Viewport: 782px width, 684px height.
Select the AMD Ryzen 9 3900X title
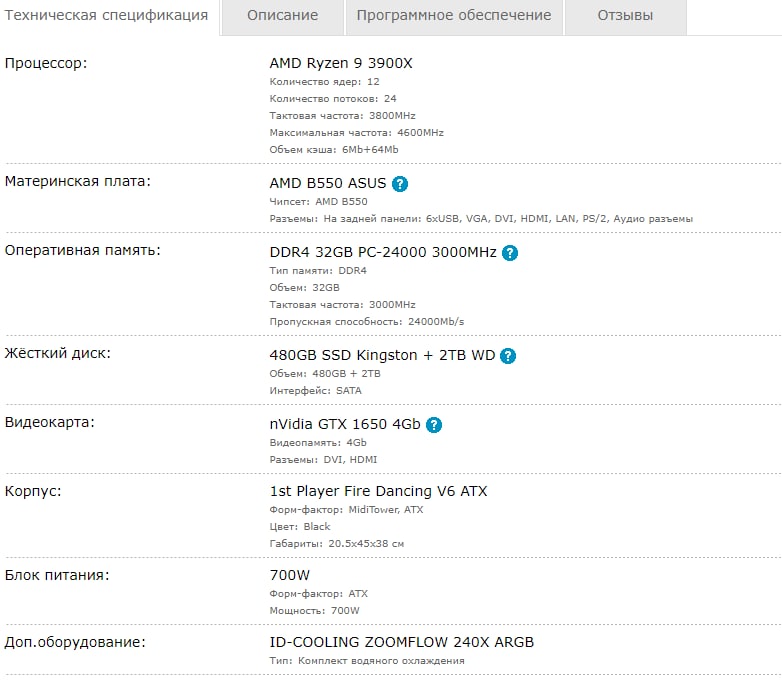[x=341, y=63]
